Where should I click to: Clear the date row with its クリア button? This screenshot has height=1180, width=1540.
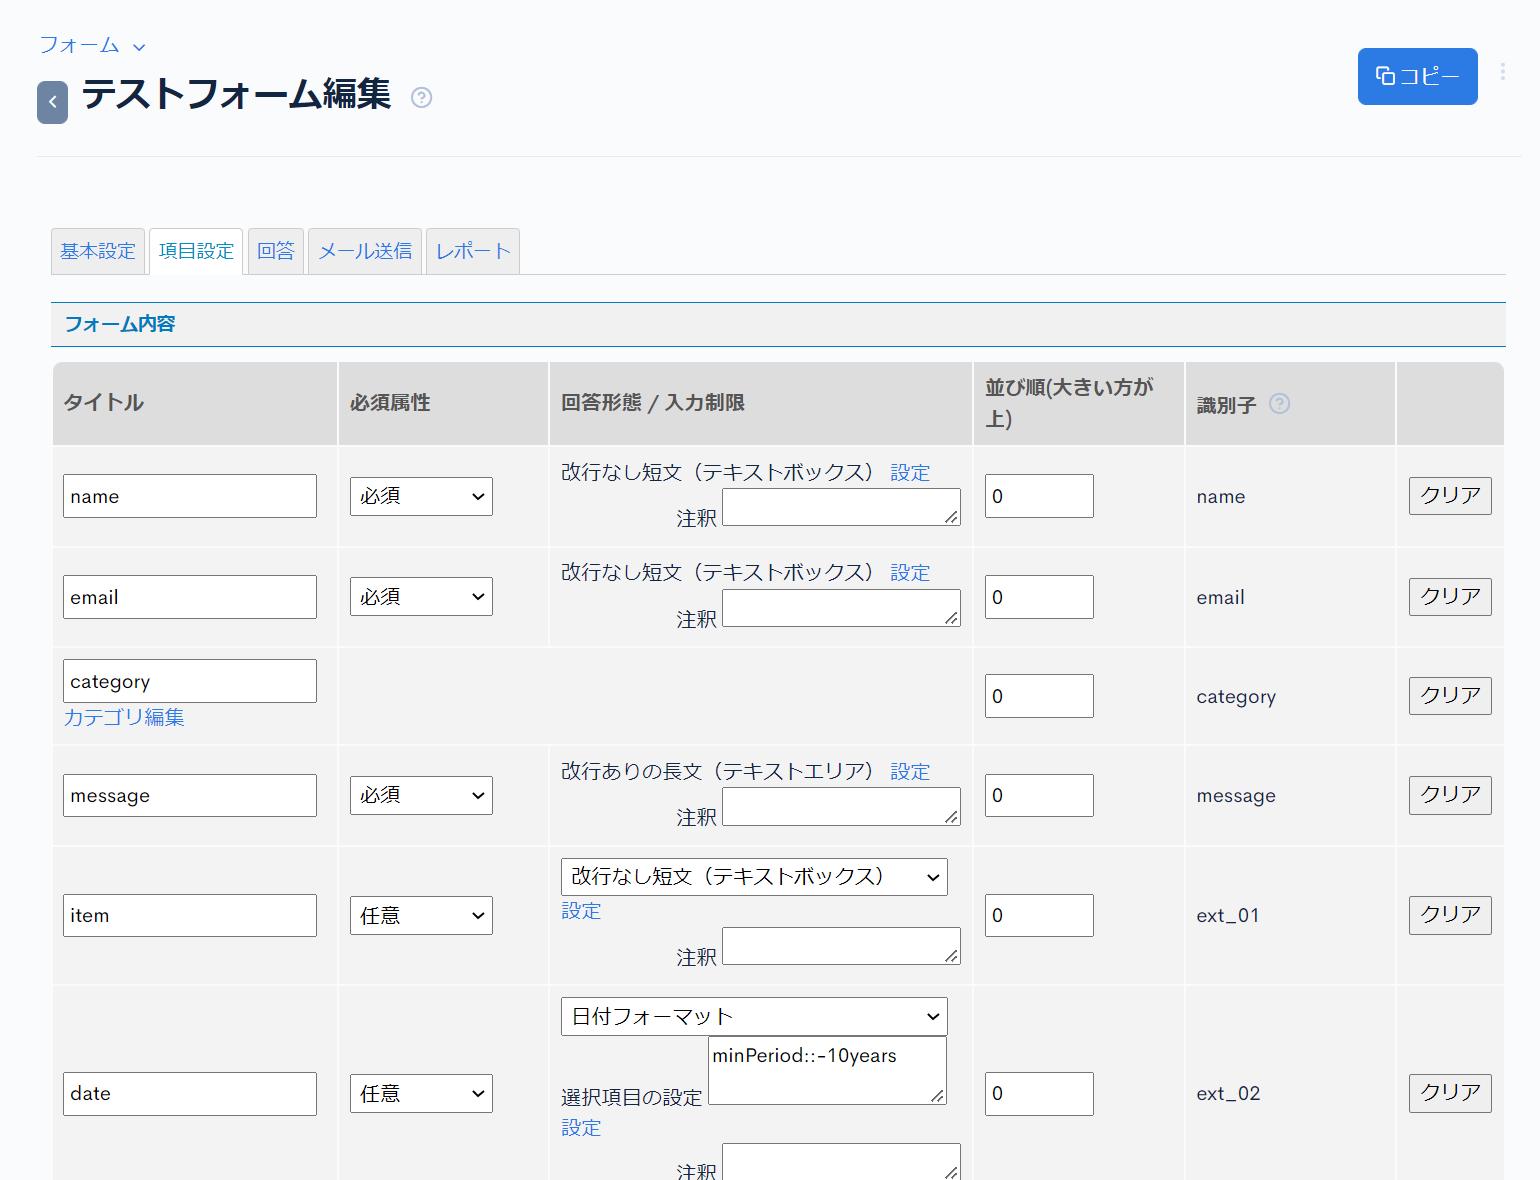click(x=1448, y=1093)
